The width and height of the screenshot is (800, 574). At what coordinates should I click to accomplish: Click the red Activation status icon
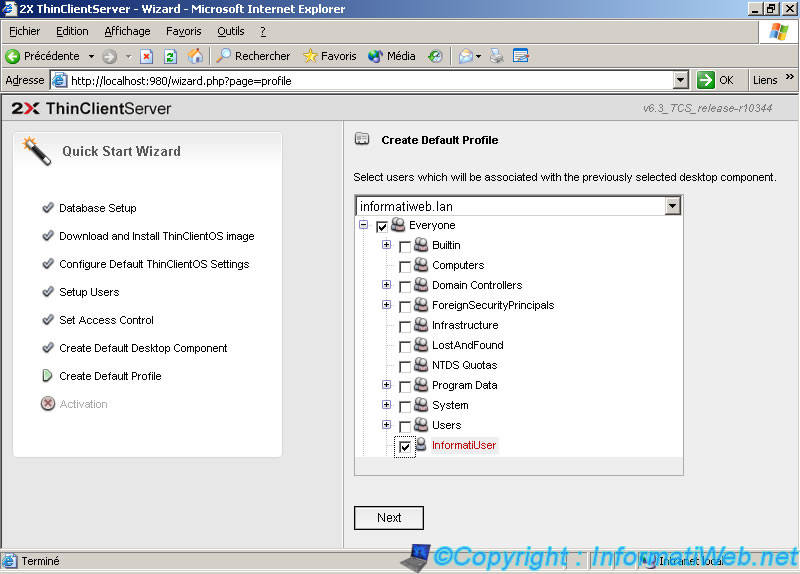click(47, 404)
